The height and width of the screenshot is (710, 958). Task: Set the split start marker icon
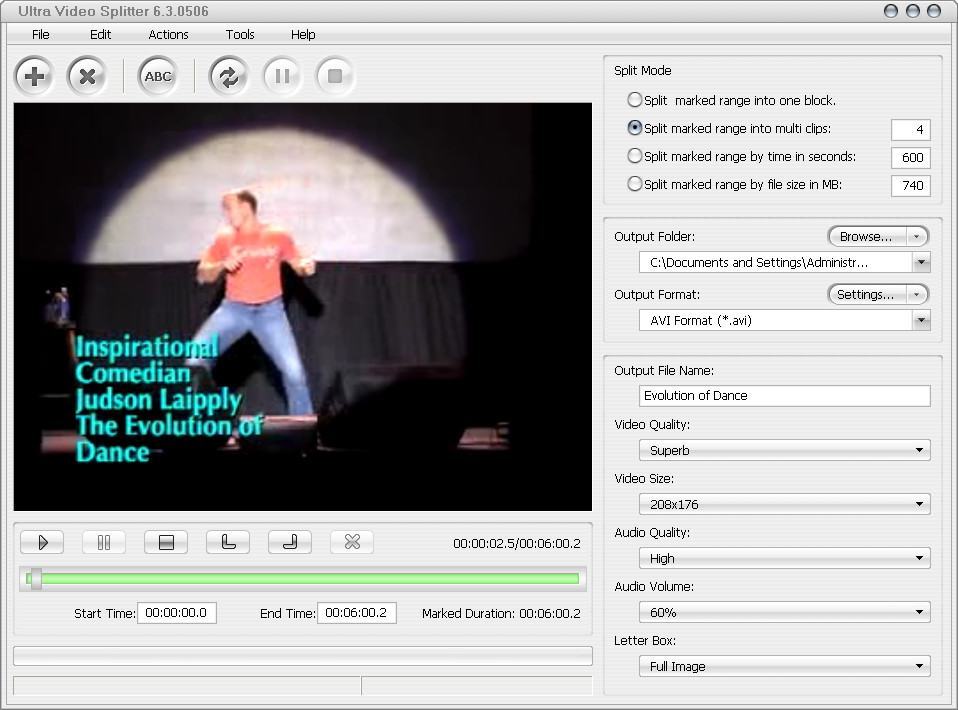pos(228,542)
